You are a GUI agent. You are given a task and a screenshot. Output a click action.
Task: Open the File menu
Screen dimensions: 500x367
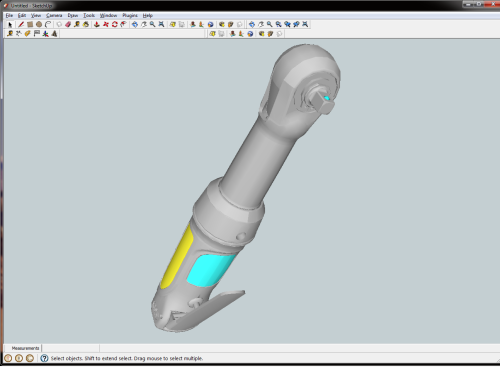tap(9, 15)
